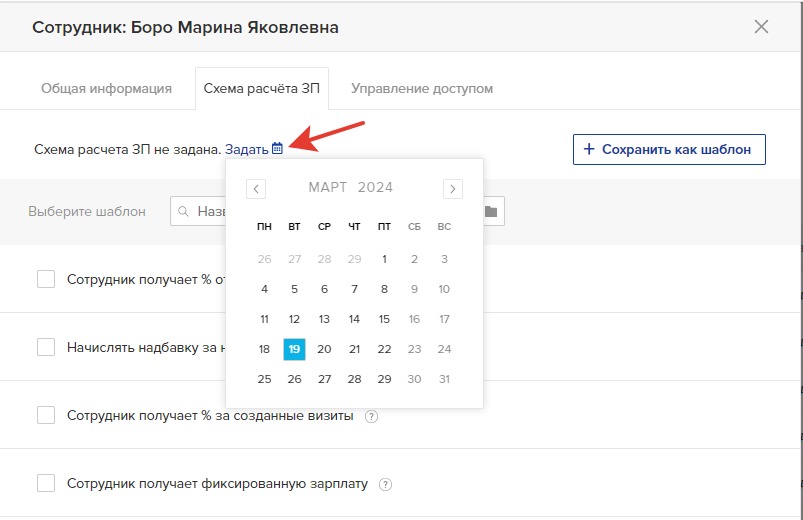Click the МАРТ month label in calendar
The image size is (803, 520).
click(328, 188)
